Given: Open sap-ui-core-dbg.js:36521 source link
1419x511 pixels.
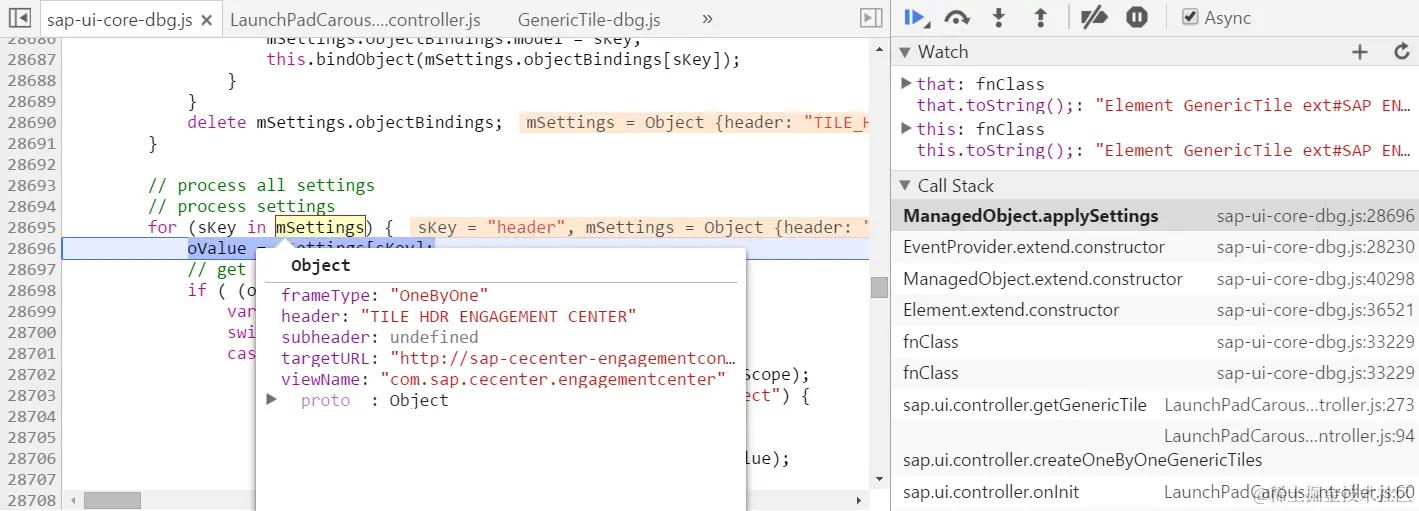Looking at the screenshot, I should click(x=1315, y=310).
